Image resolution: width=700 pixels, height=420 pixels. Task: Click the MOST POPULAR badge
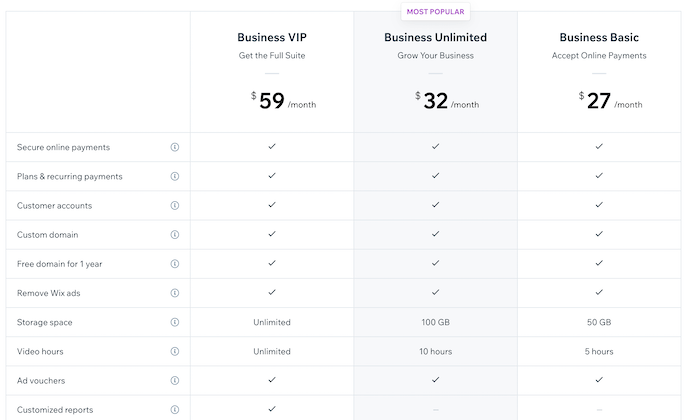[435, 12]
